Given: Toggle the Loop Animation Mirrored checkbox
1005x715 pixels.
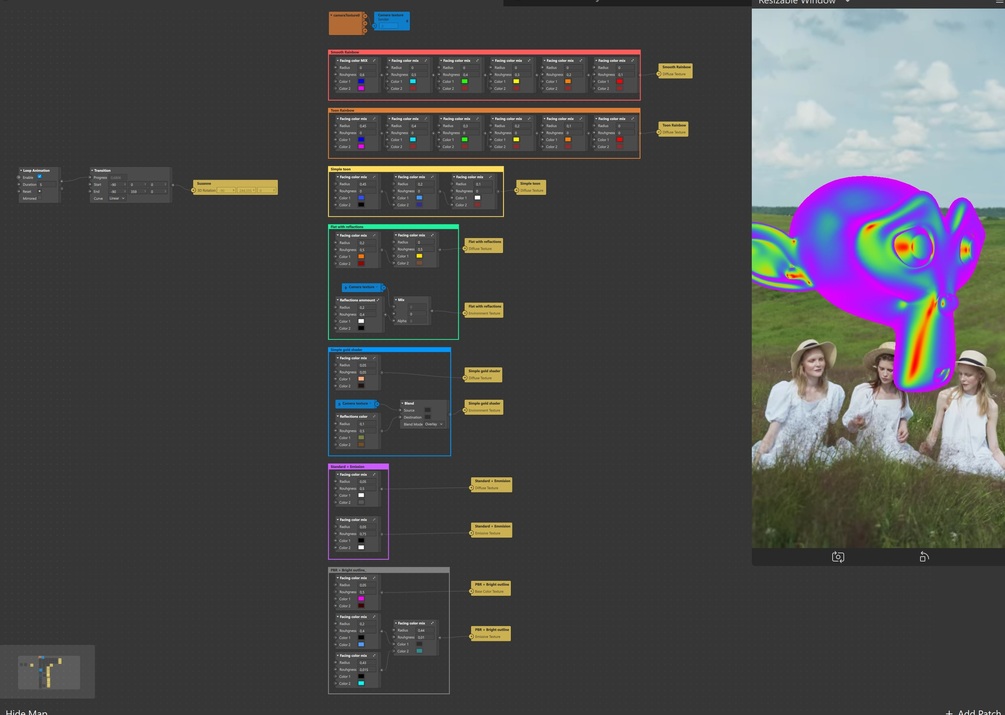Looking at the screenshot, I should coord(39,199).
